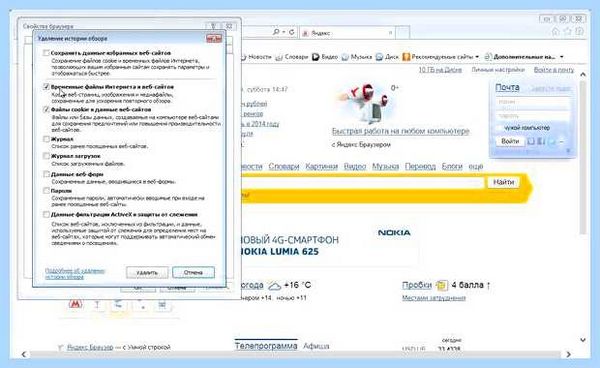
Task: Click the help question mark in Свойства браузера
Action: (214, 26)
